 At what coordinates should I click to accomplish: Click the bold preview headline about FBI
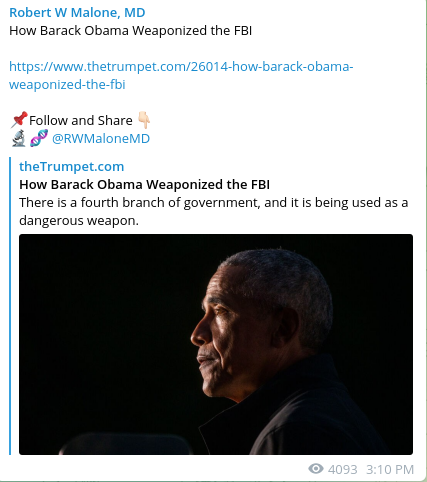click(144, 184)
